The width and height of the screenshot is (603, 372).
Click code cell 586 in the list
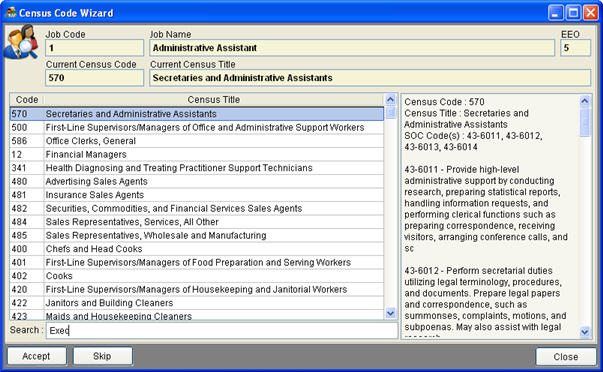(27, 141)
